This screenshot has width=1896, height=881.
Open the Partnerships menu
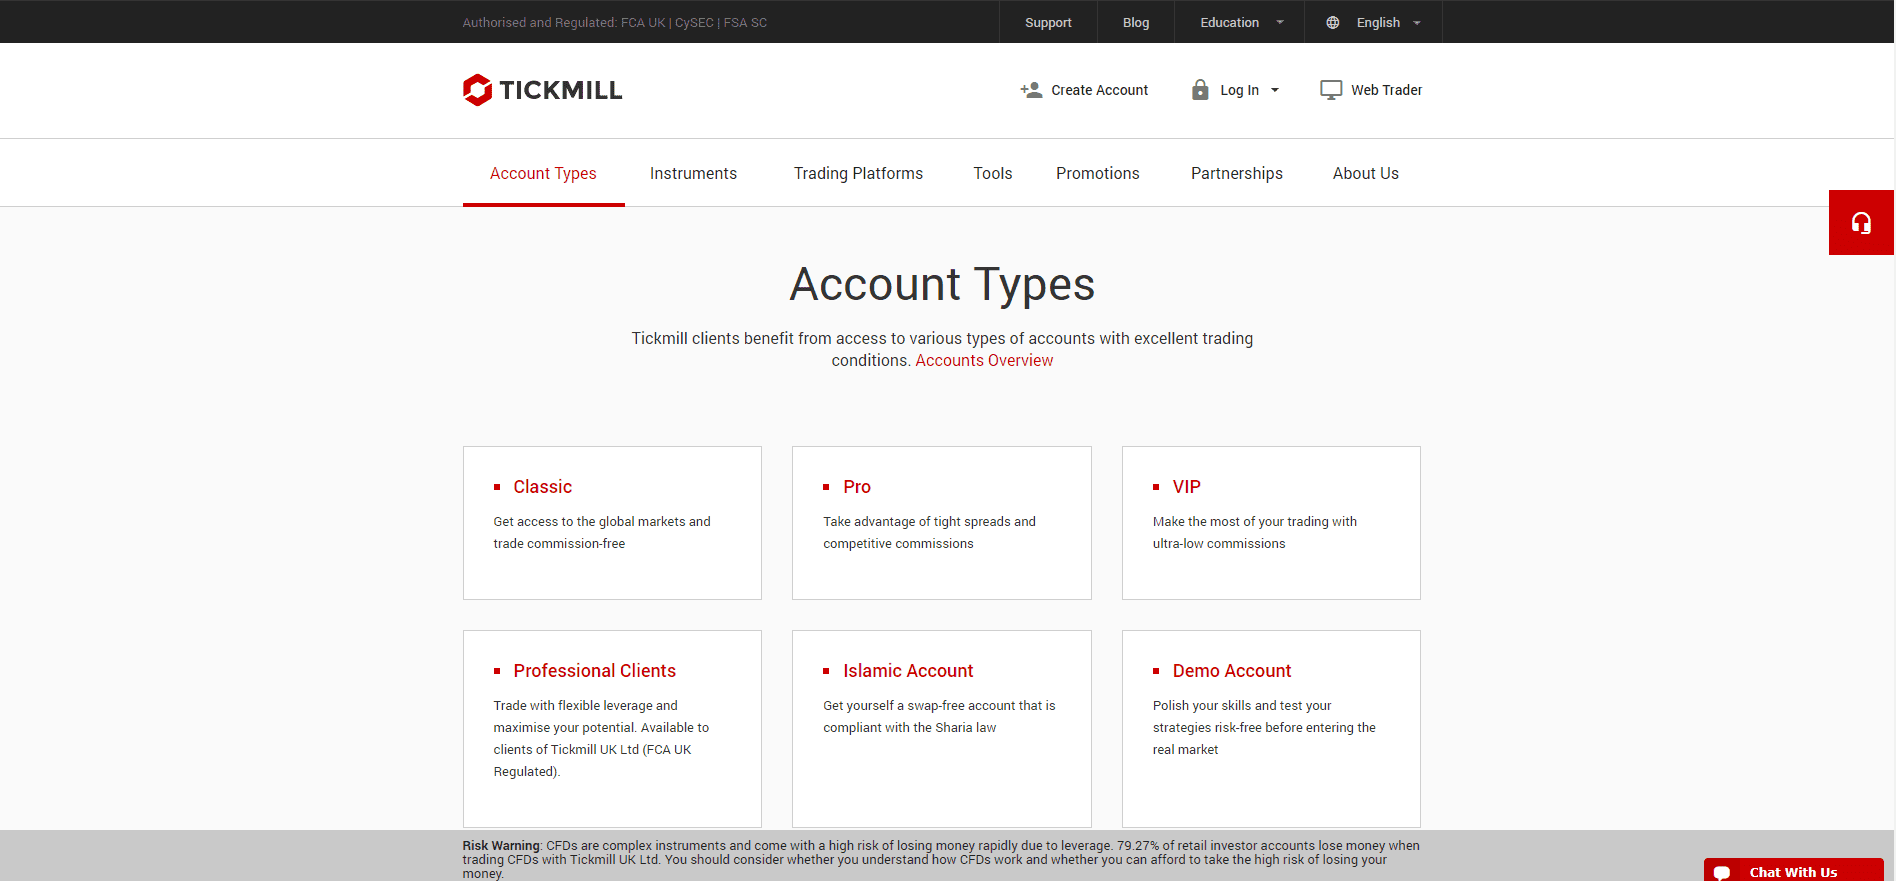tap(1237, 173)
